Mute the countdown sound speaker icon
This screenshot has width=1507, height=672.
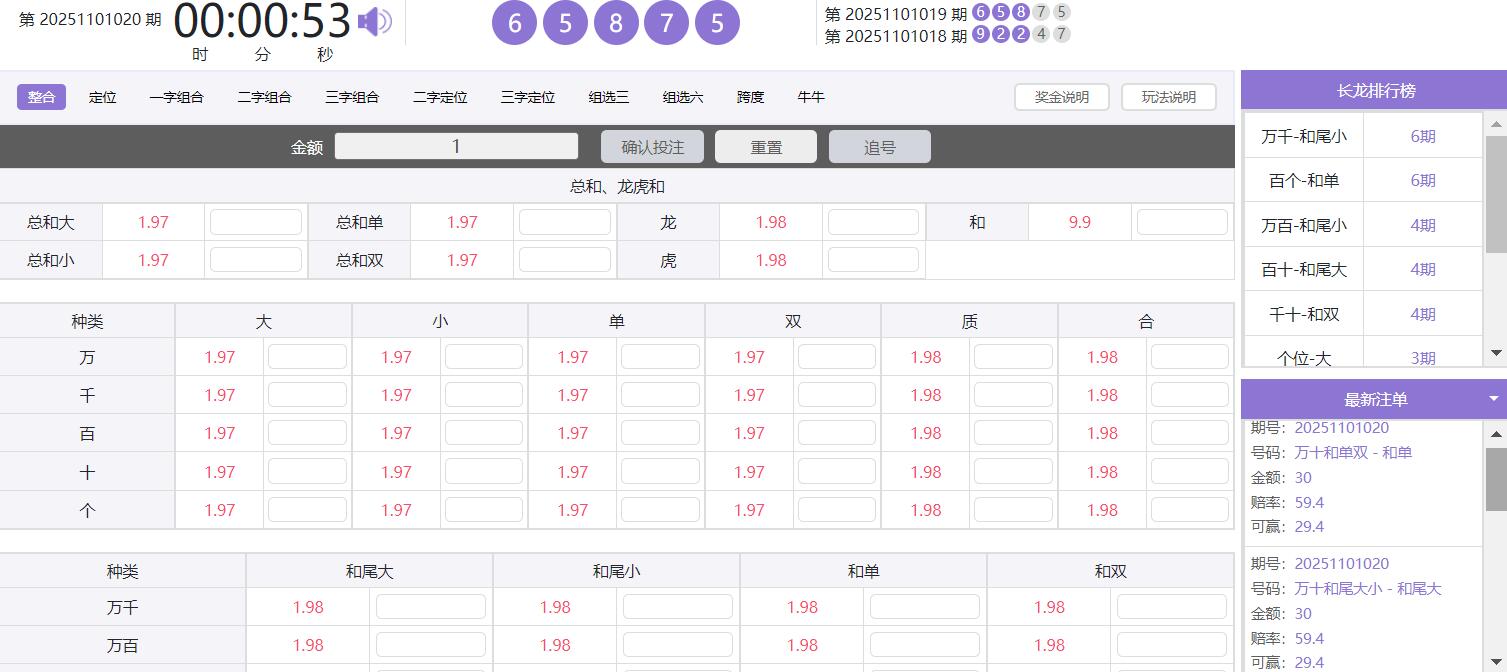click(x=375, y=22)
